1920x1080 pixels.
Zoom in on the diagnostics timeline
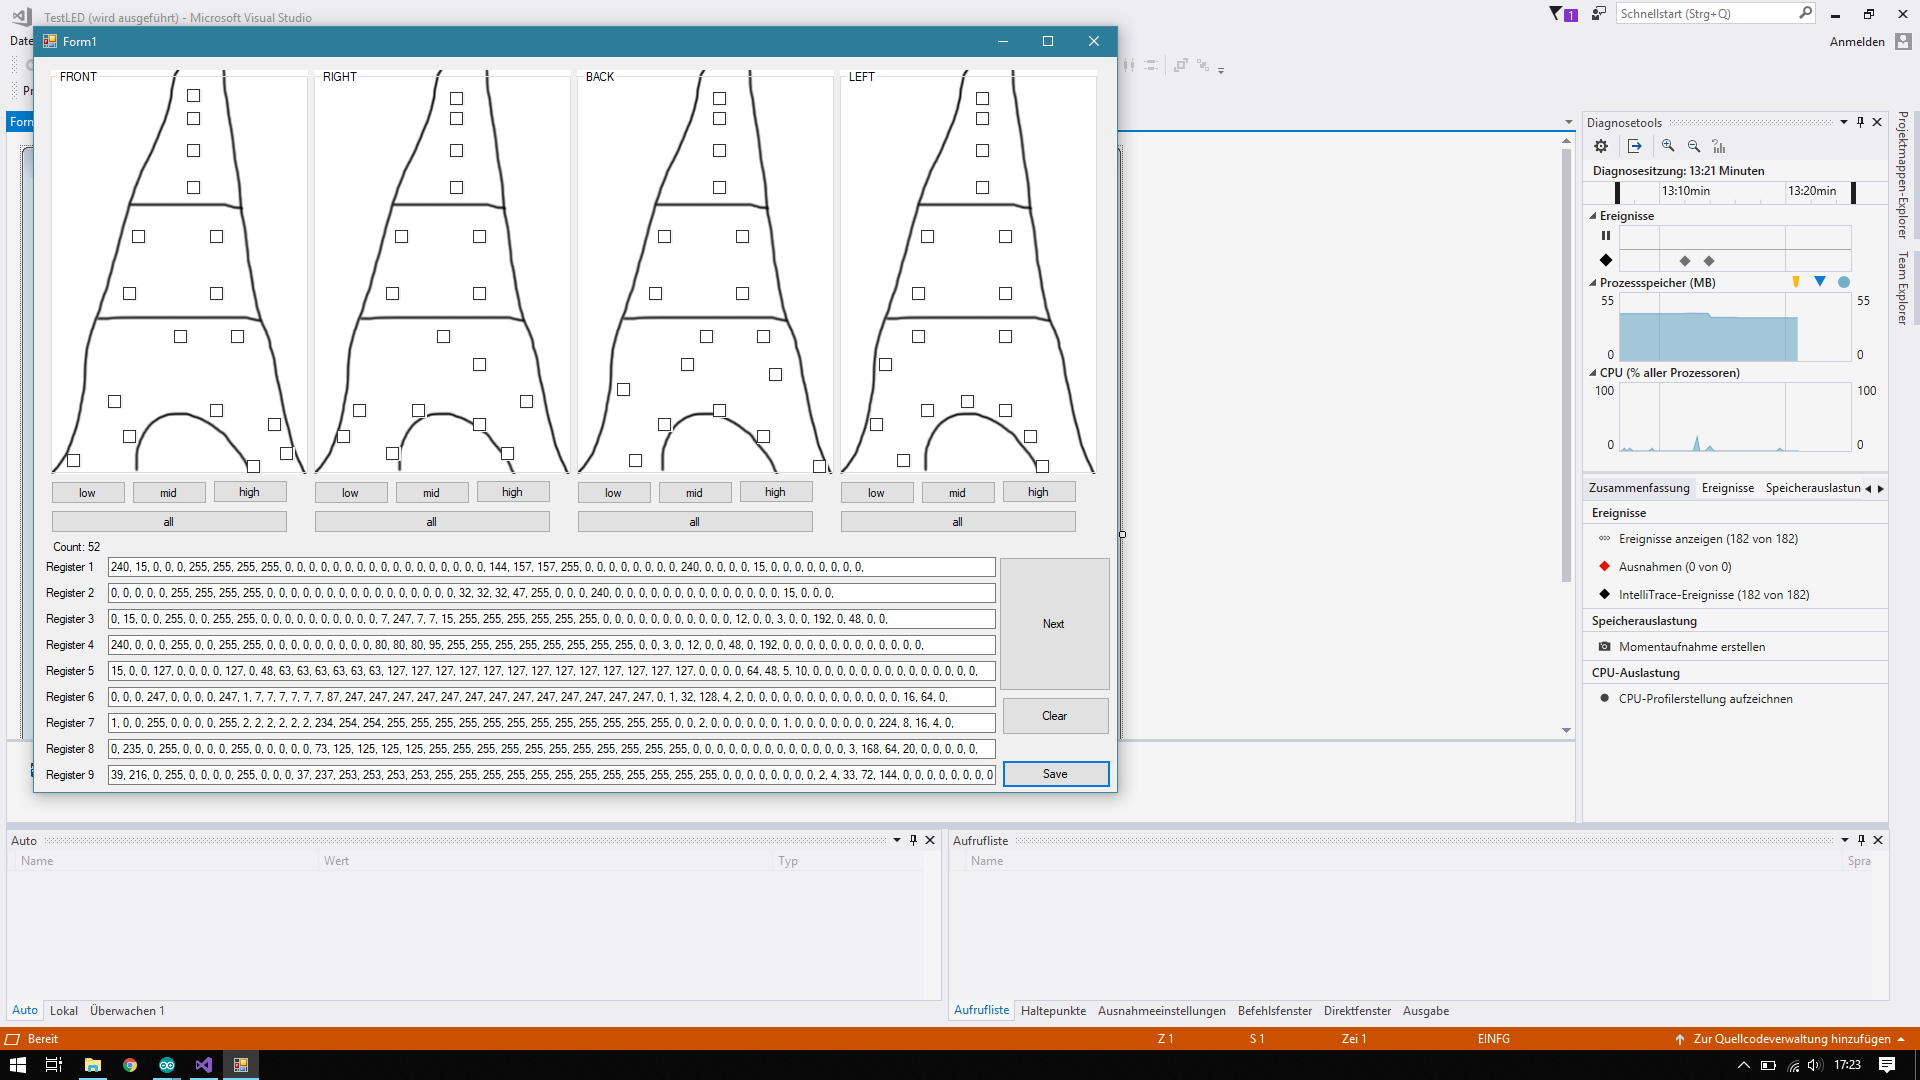click(x=1668, y=146)
